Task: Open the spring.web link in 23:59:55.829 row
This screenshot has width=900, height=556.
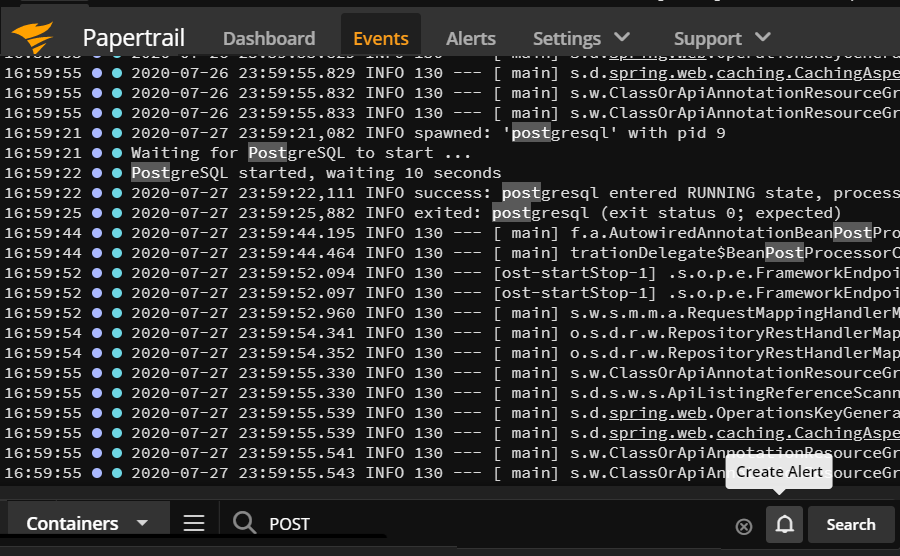Action: 658,73
